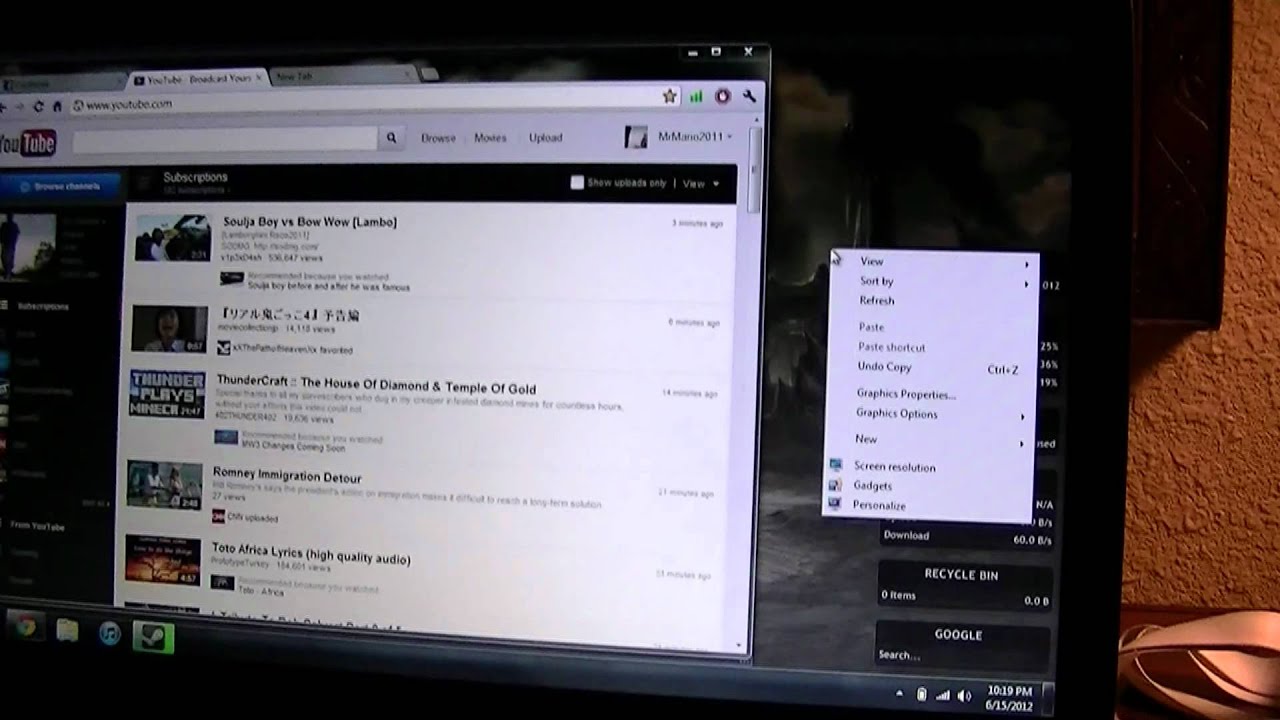Click the browser vertical scrollbar thumb
The width and height of the screenshot is (1280, 720).
[756, 170]
